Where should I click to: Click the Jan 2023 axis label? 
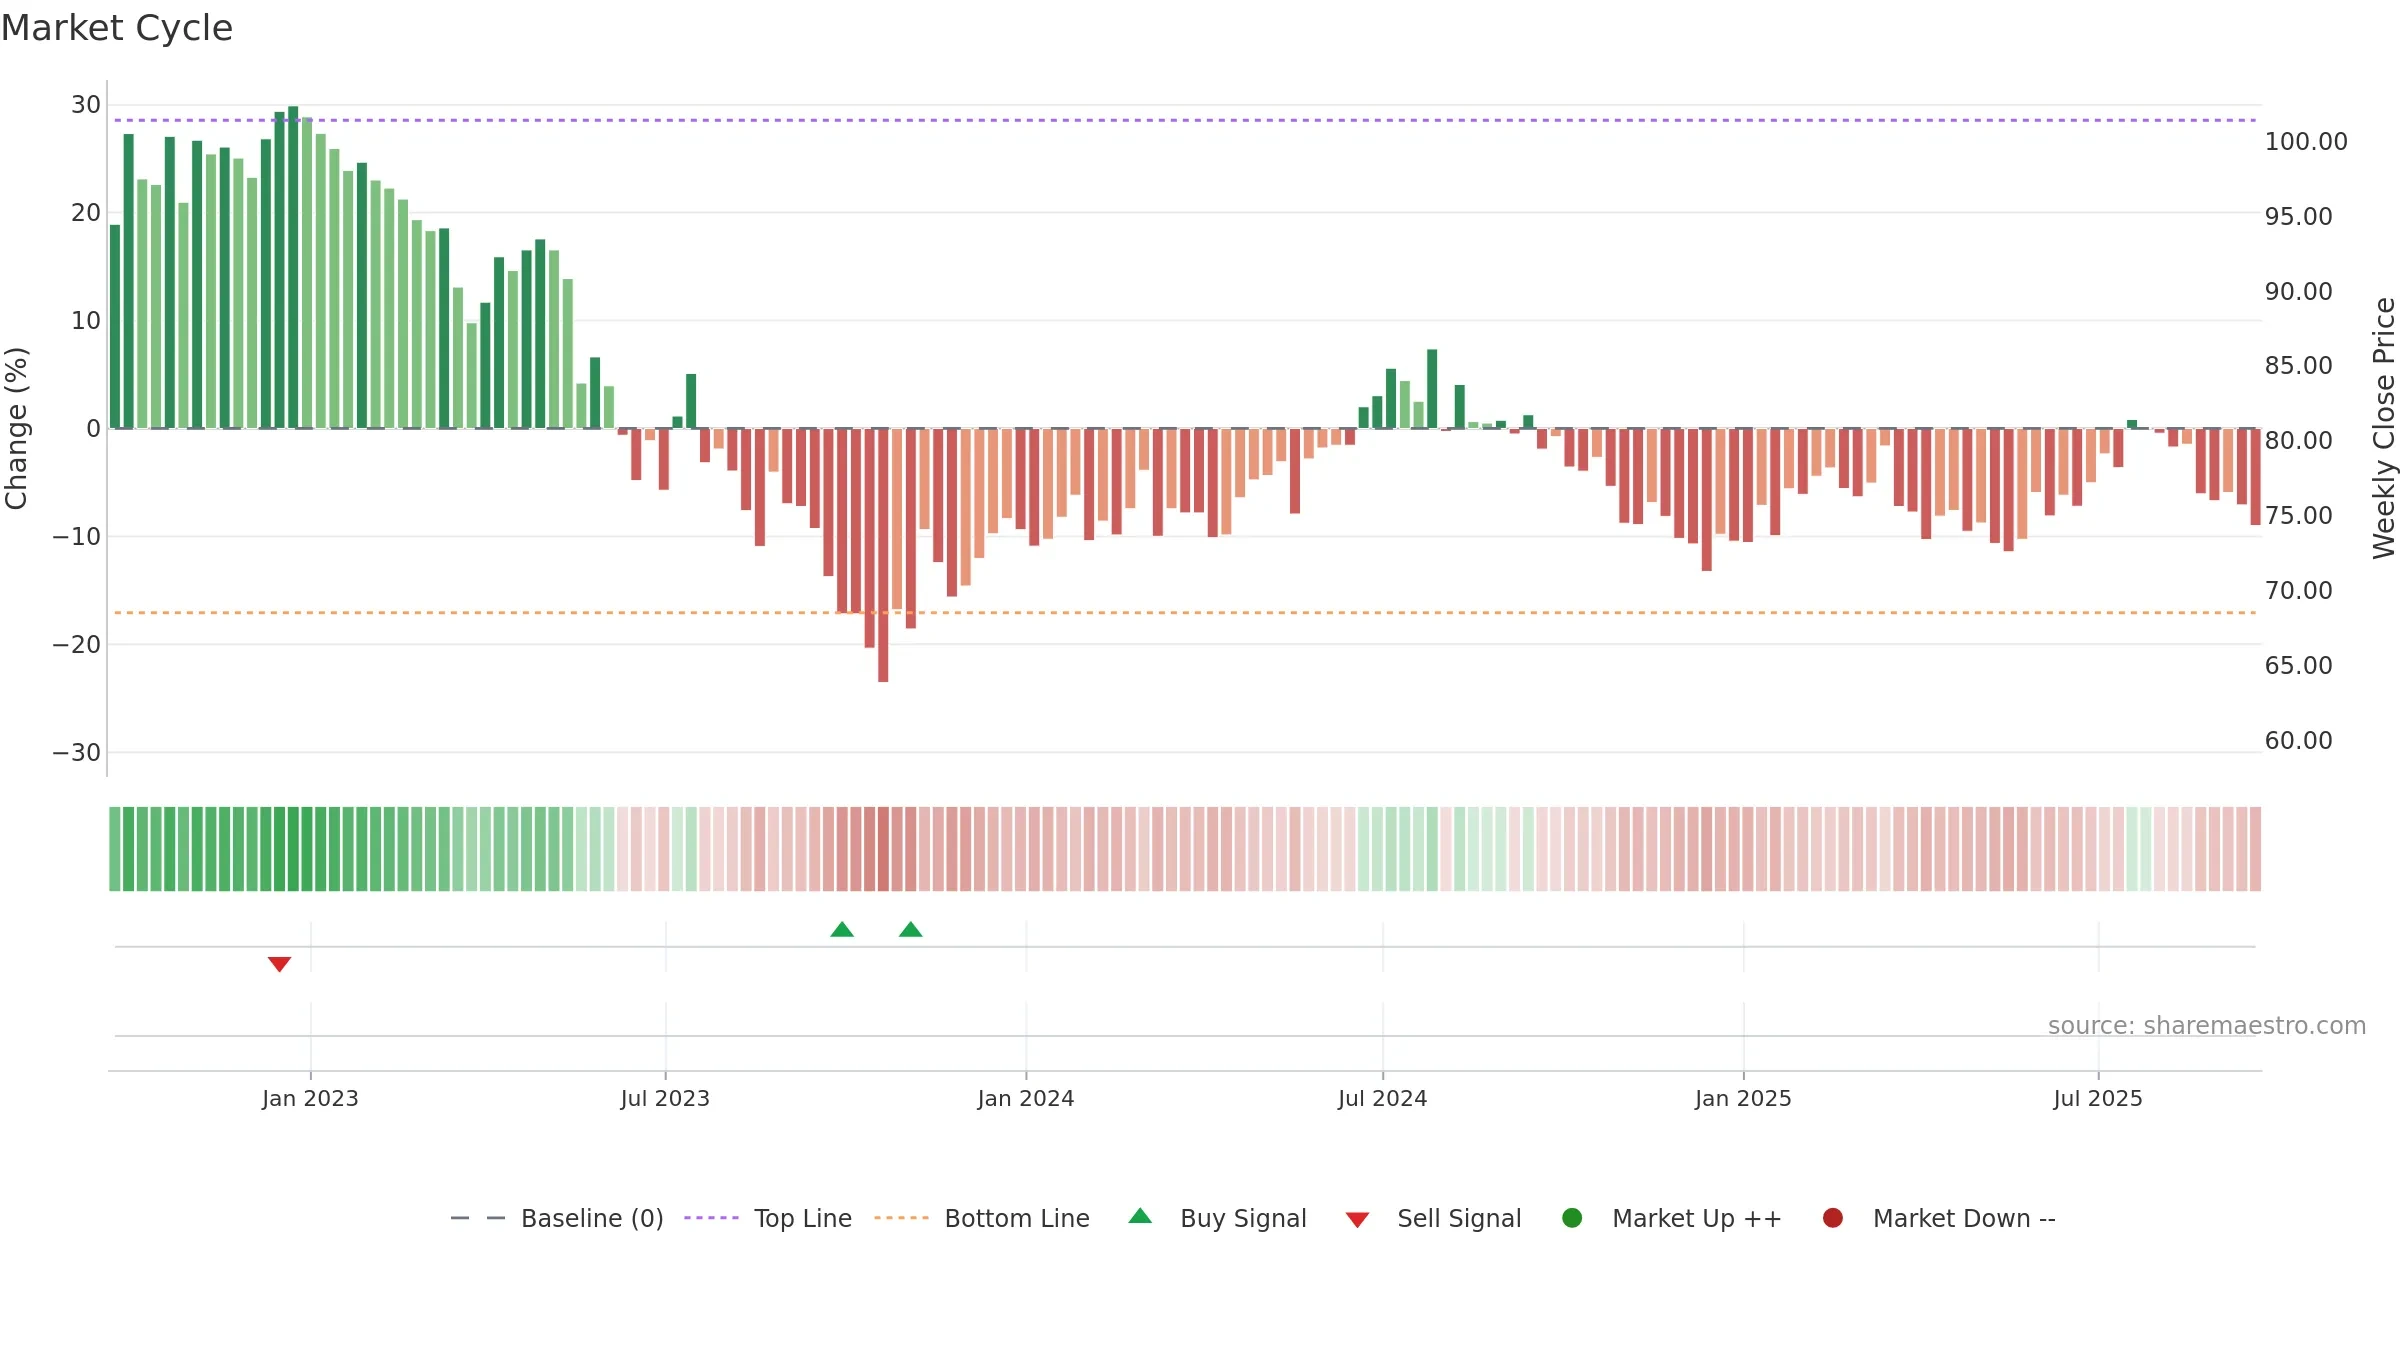[x=310, y=1098]
